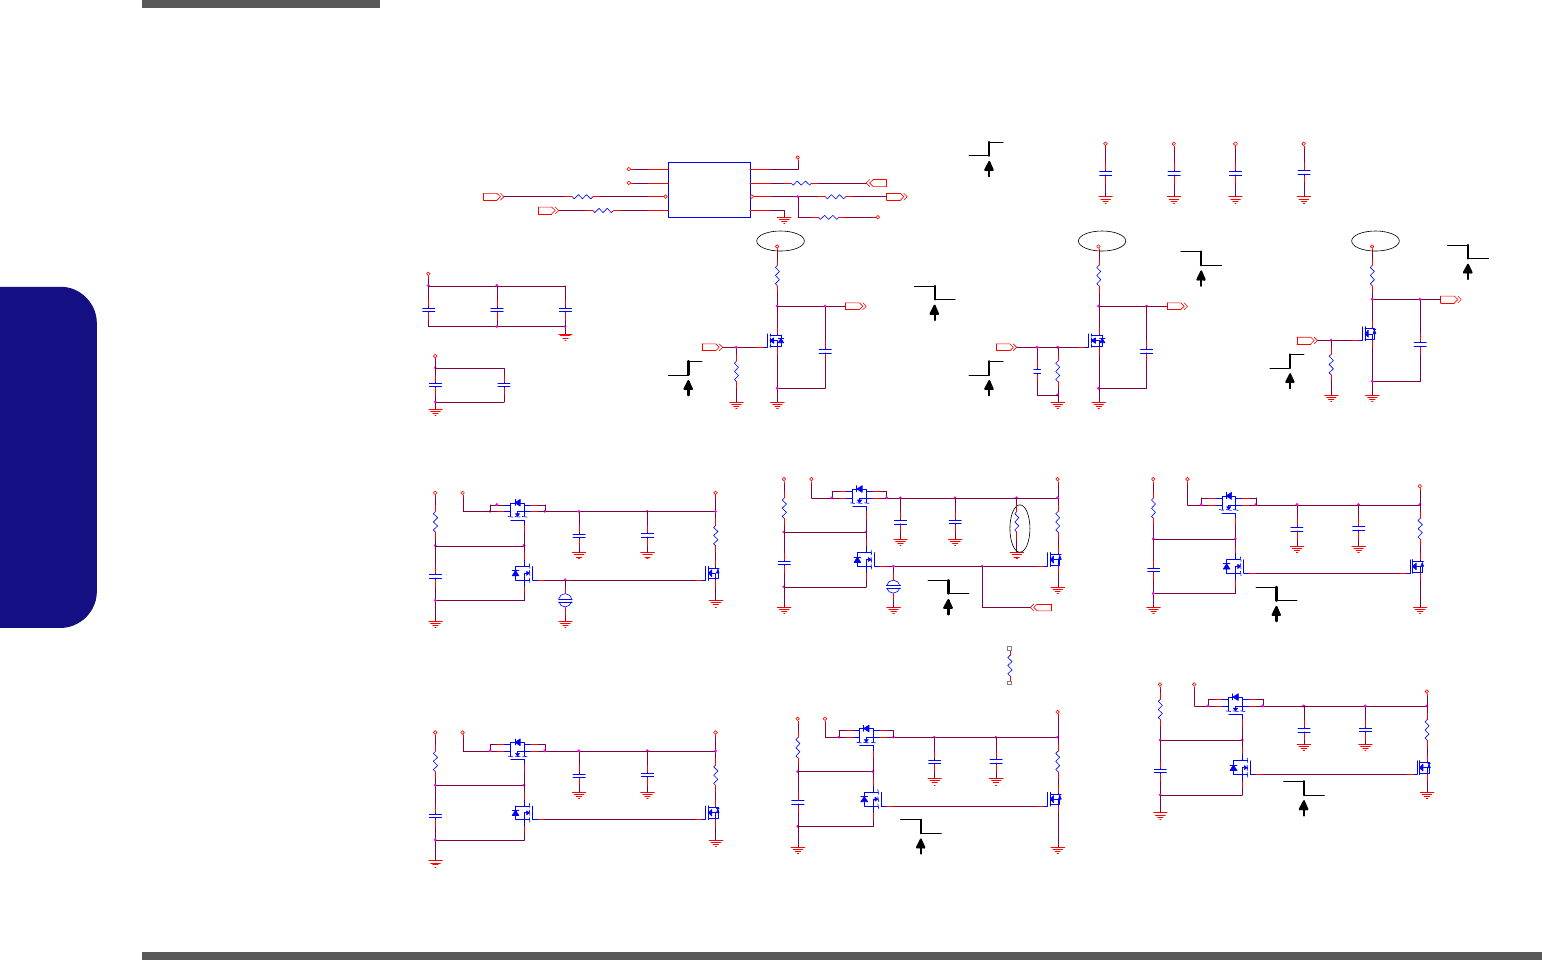Screen dimensions: 1542x960
Task: Click the middle capacitor of the three-capacitor bank
Action: click(x=497, y=311)
